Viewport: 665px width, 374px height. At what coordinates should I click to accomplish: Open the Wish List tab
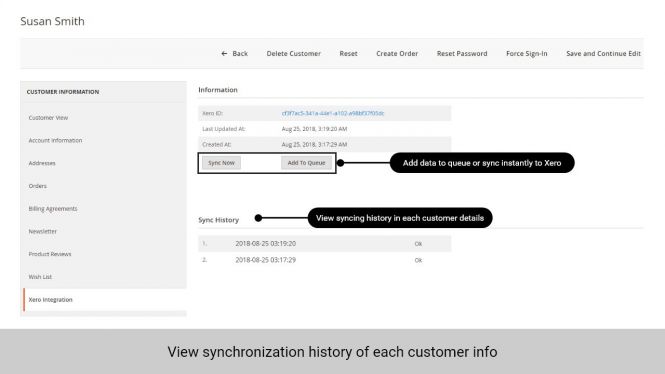click(40, 277)
